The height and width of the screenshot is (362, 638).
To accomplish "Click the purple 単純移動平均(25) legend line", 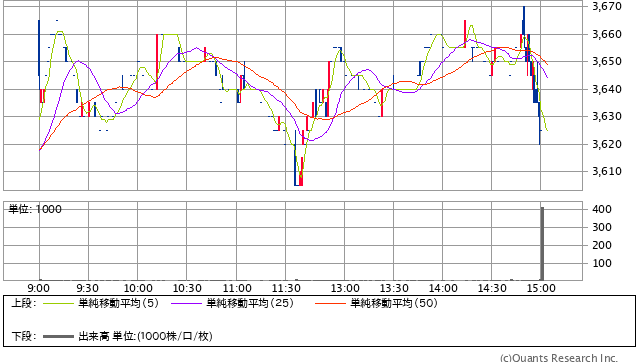I will pos(186,303).
